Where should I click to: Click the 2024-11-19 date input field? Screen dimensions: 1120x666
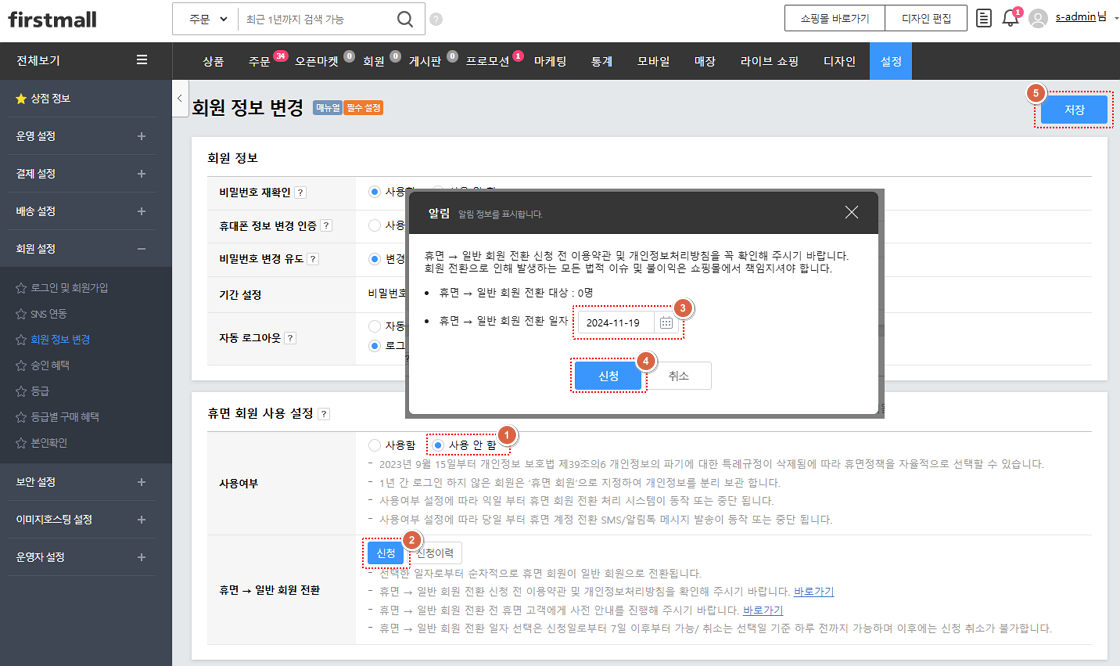[614, 323]
